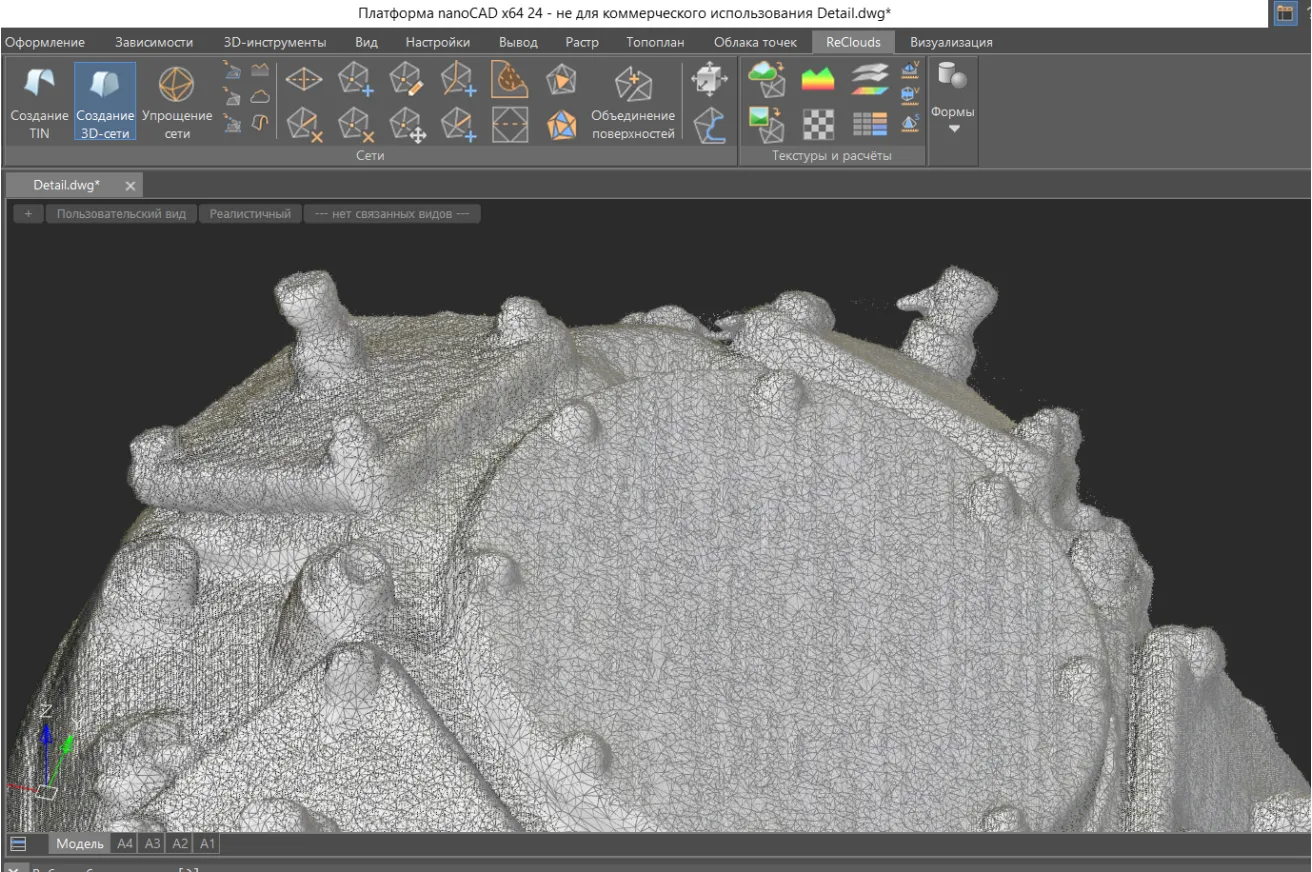Viewport: 1312px width, 872px height.
Task: Click the move vertex arrows icon
Action: point(407,124)
